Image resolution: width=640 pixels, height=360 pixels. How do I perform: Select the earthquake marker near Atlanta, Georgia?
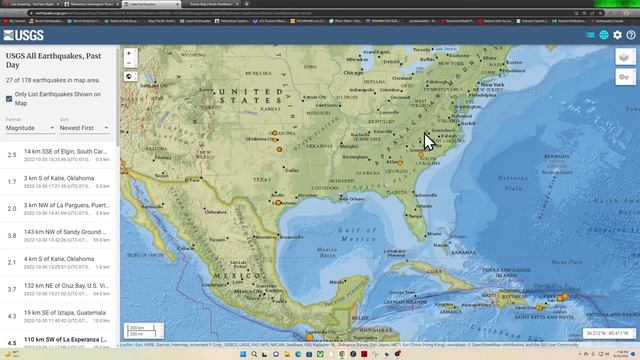(400, 163)
